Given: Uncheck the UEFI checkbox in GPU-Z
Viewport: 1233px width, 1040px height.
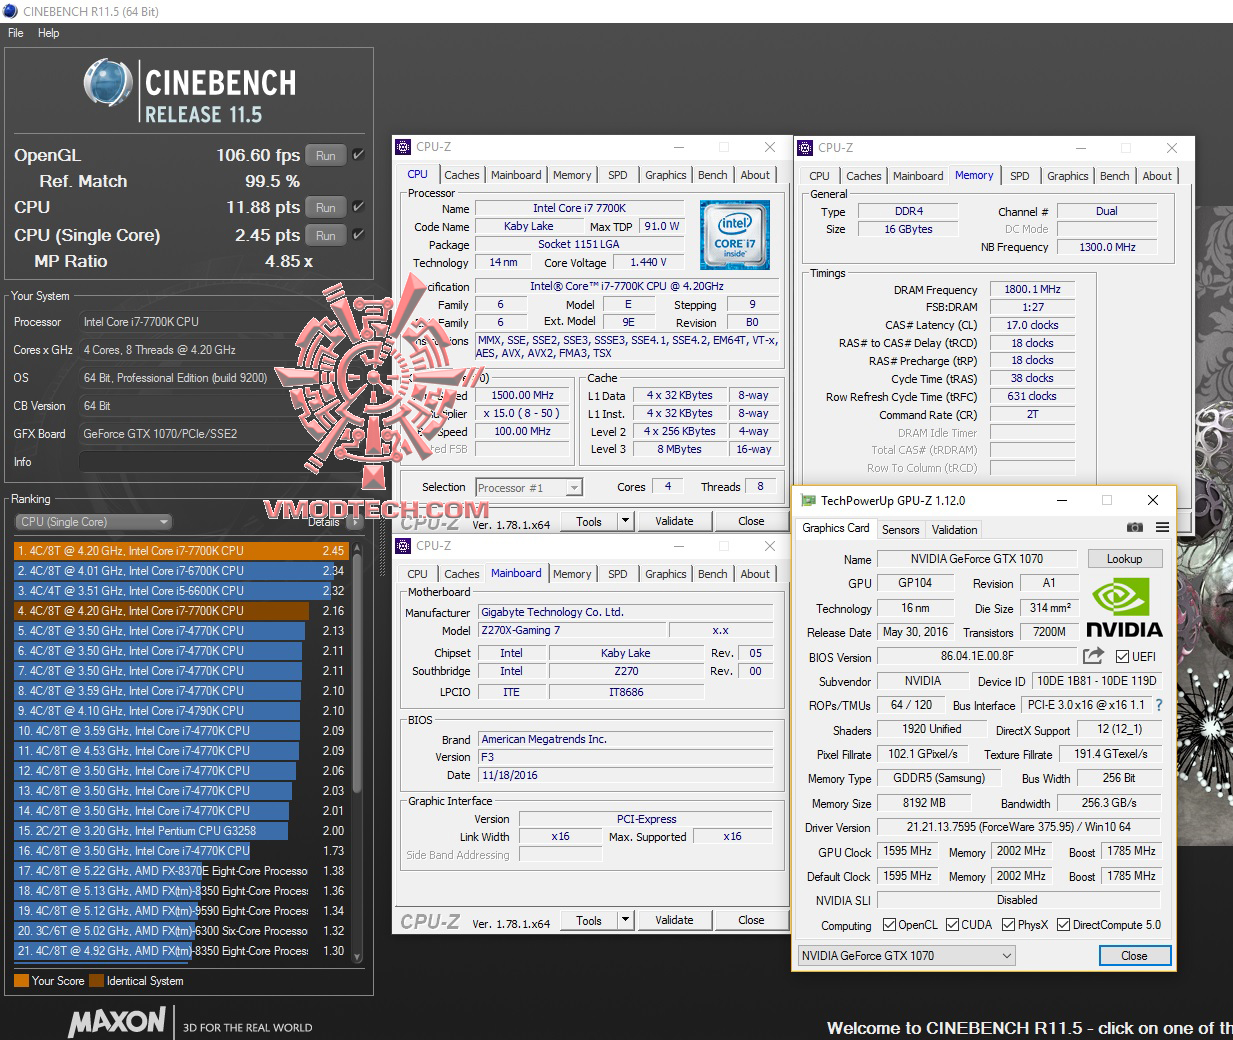Looking at the screenshot, I should pyautogui.click(x=1122, y=656).
